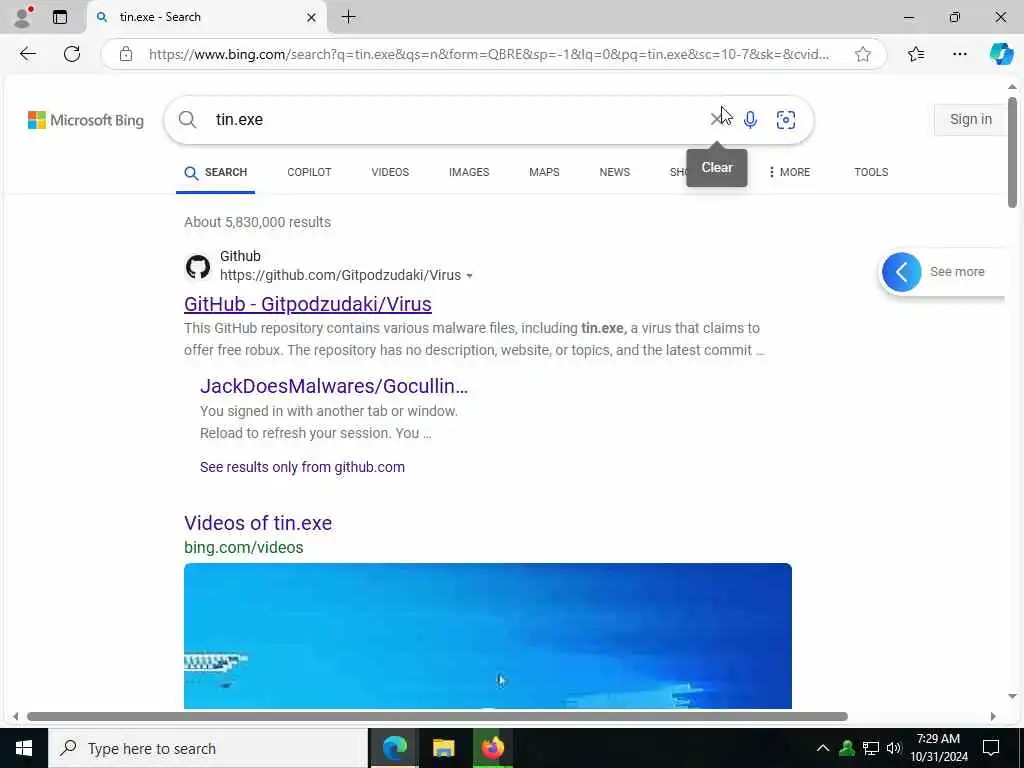This screenshot has width=1024, height=768.
Task: Click the scroll down arrow
Action: [x=1012, y=697]
